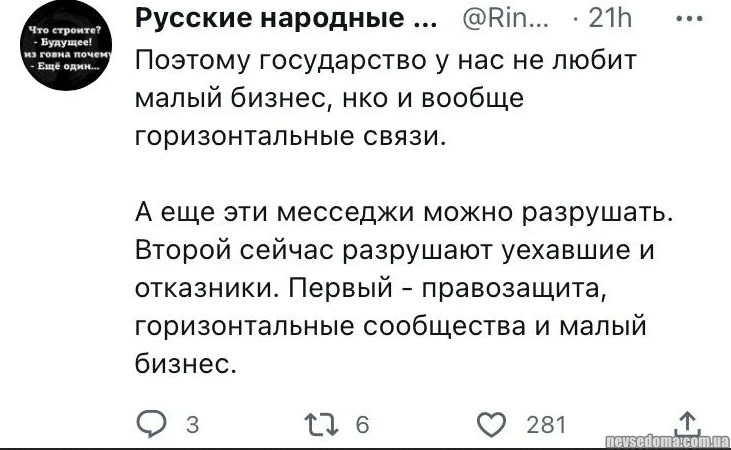Click the line "отказники. Первый - правозащита,"

pos(370,289)
